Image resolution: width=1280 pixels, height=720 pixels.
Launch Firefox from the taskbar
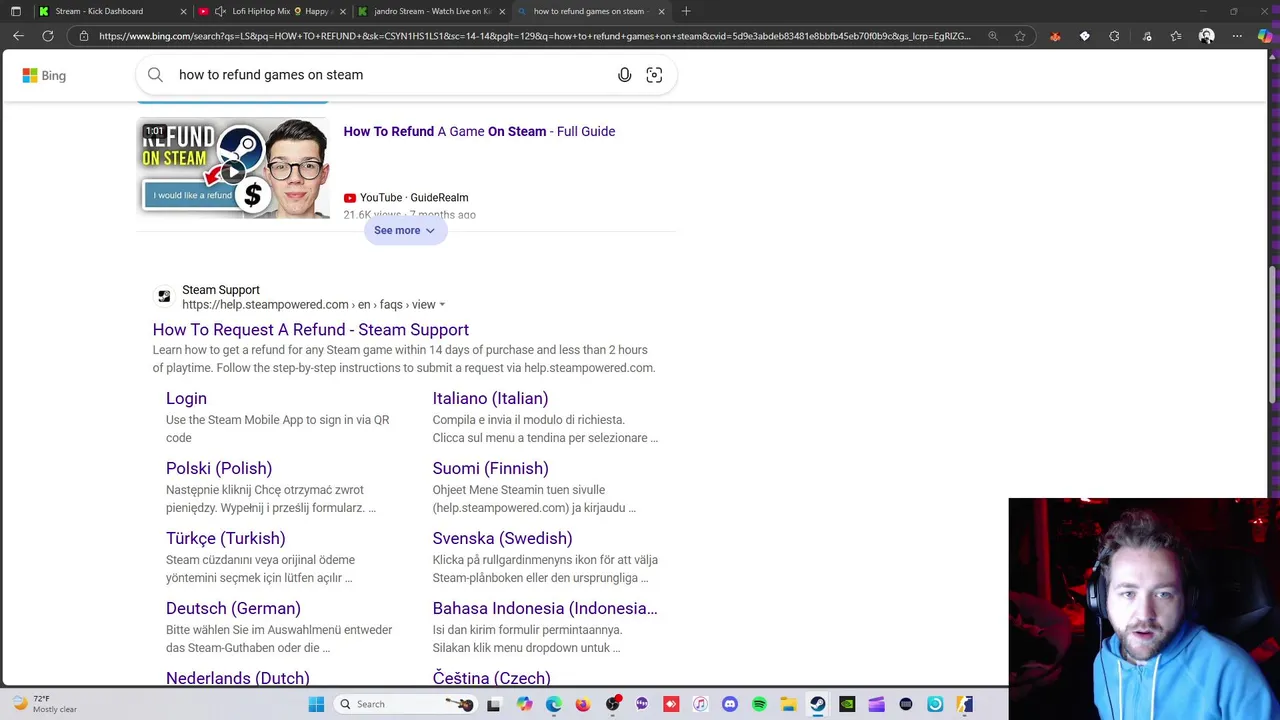coord(583,704)
